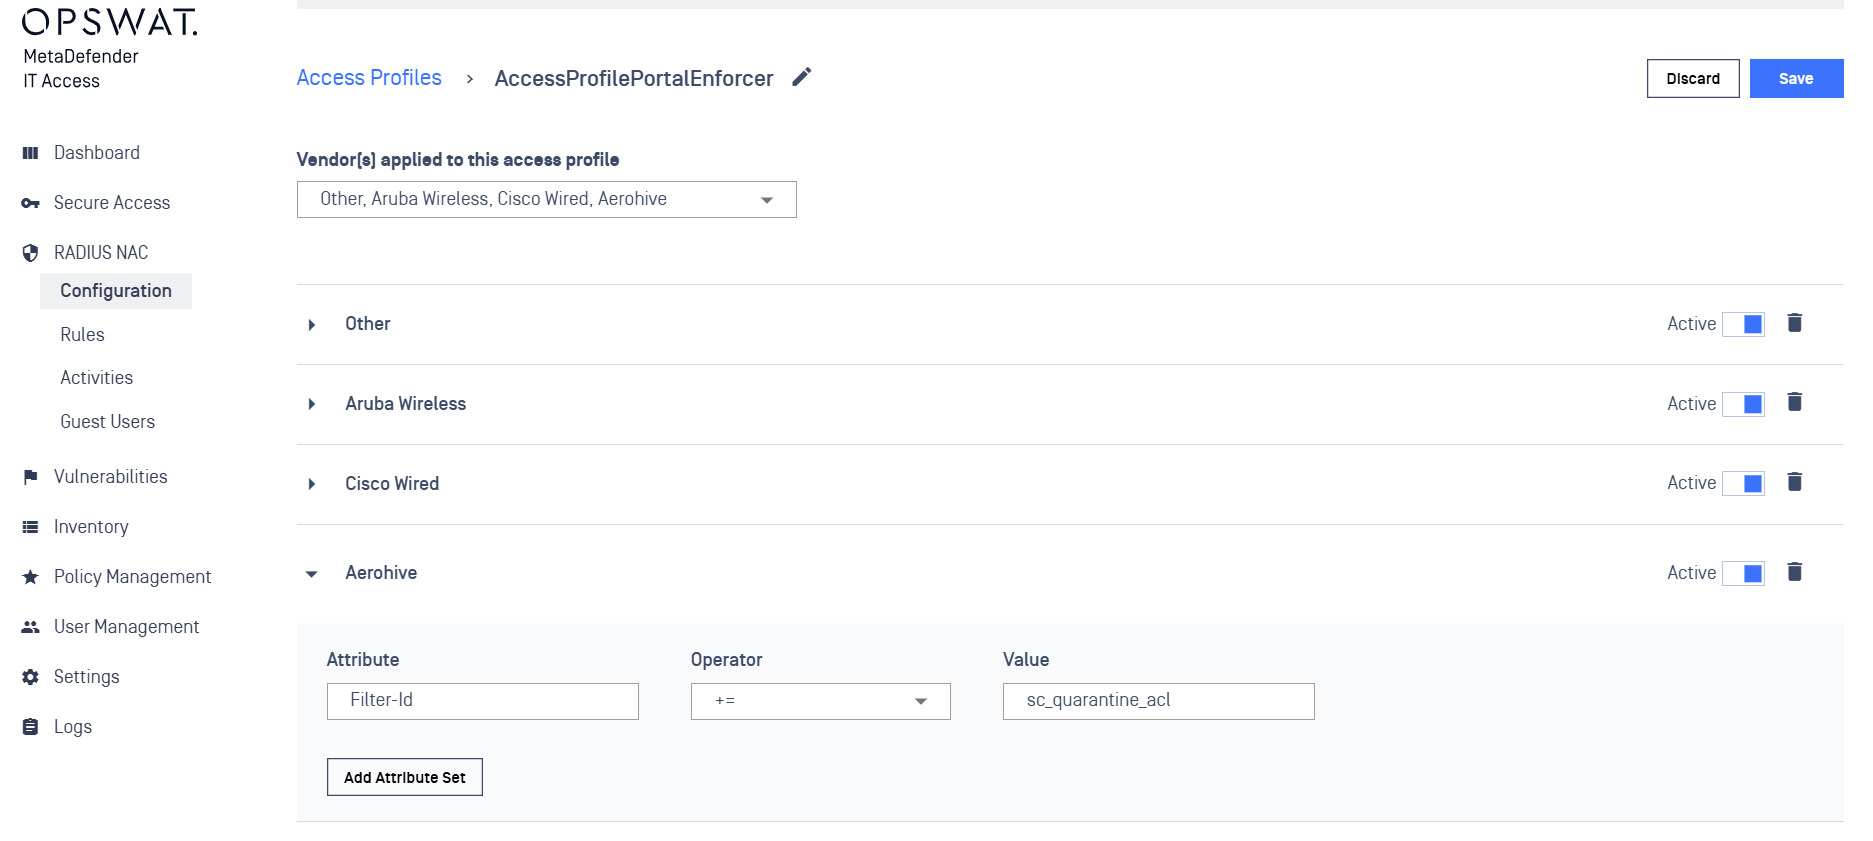Delete the Other vendor row
This screenshot has width=1873, height=841.
click(x=1795, y=323)
